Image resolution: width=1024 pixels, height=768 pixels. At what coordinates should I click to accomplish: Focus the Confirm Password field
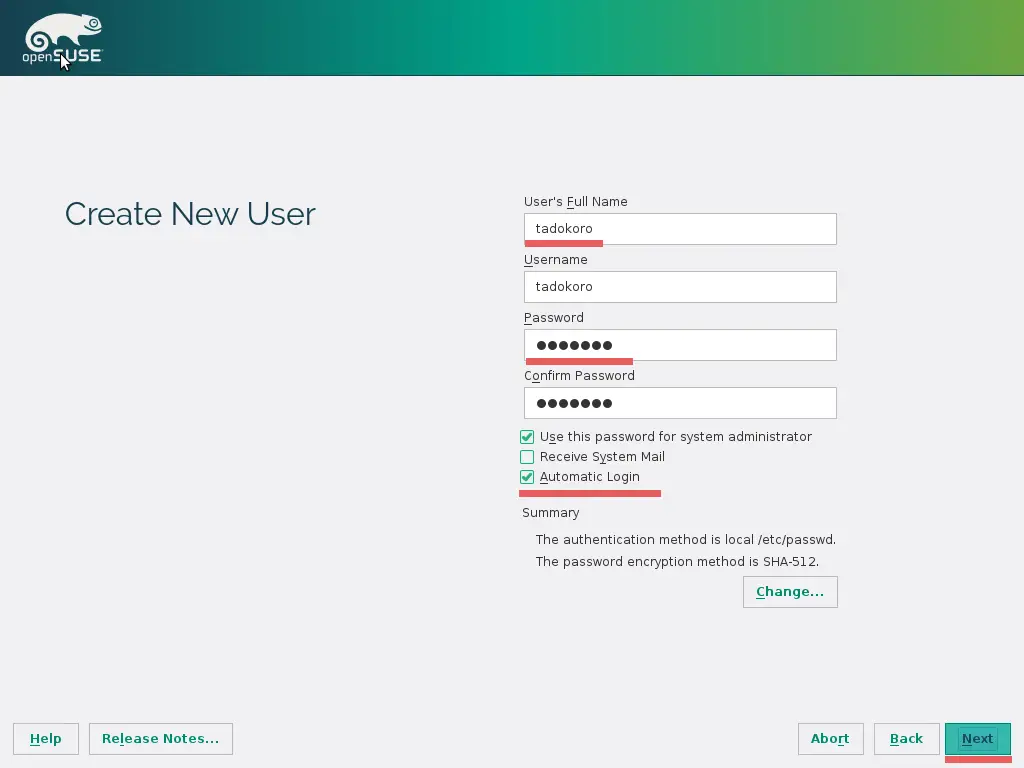click(680, 403)
